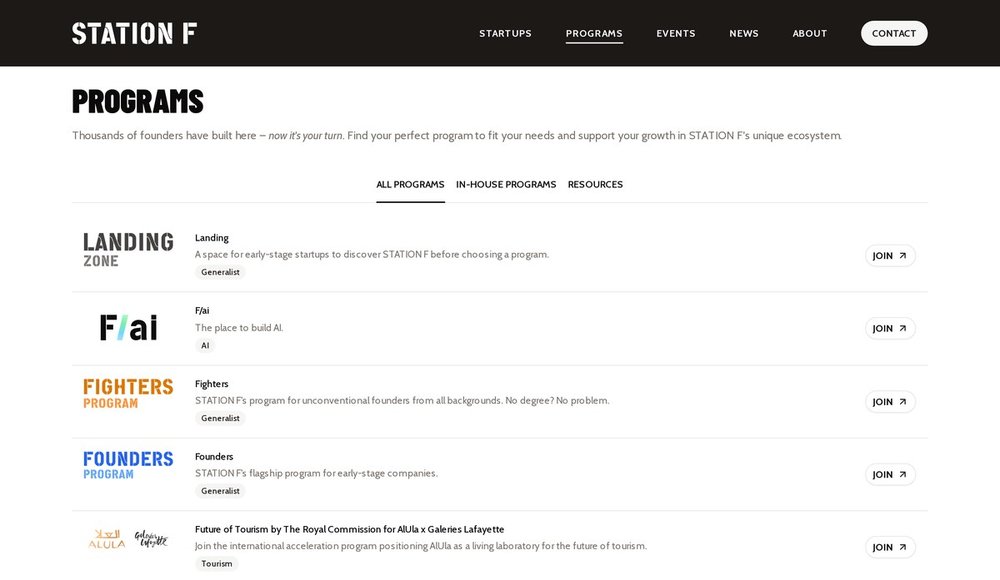Select the Programs navigation item
Image resolution: width=1000 pixels, height=580 pixels.
(594, 33)
